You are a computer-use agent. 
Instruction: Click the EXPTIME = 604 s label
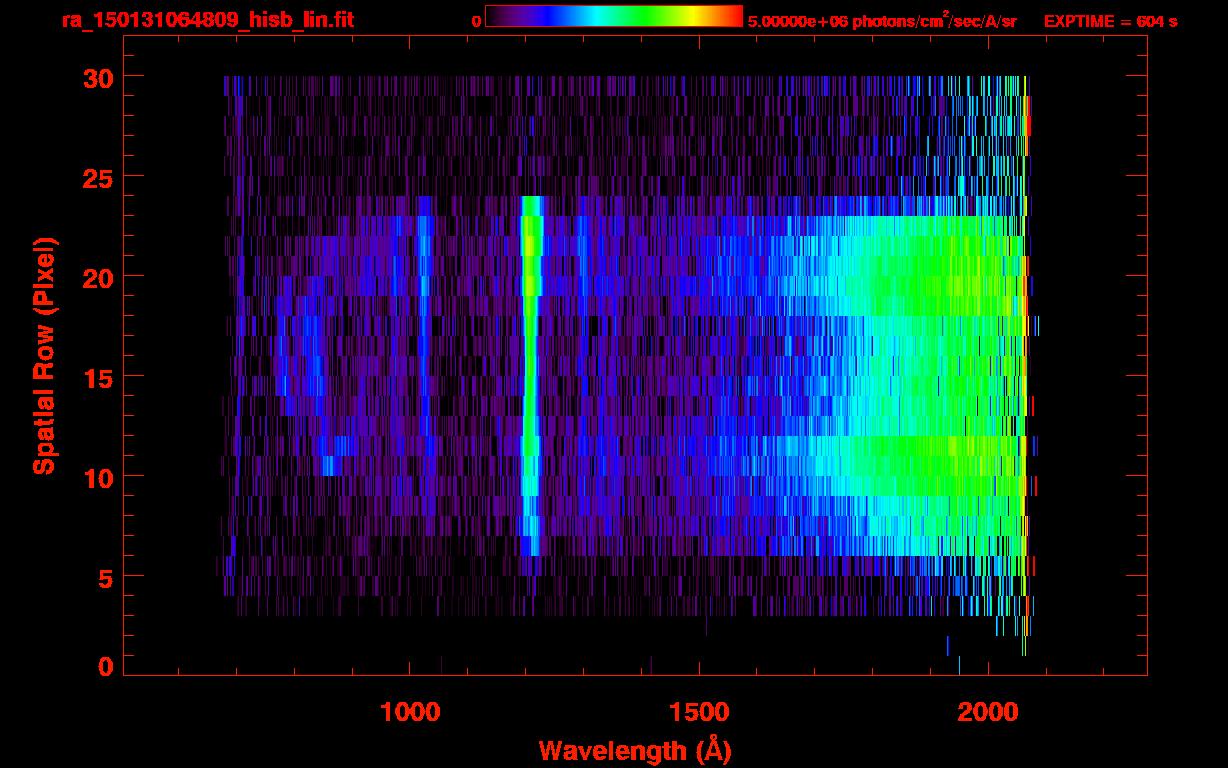coord(1110,21)
